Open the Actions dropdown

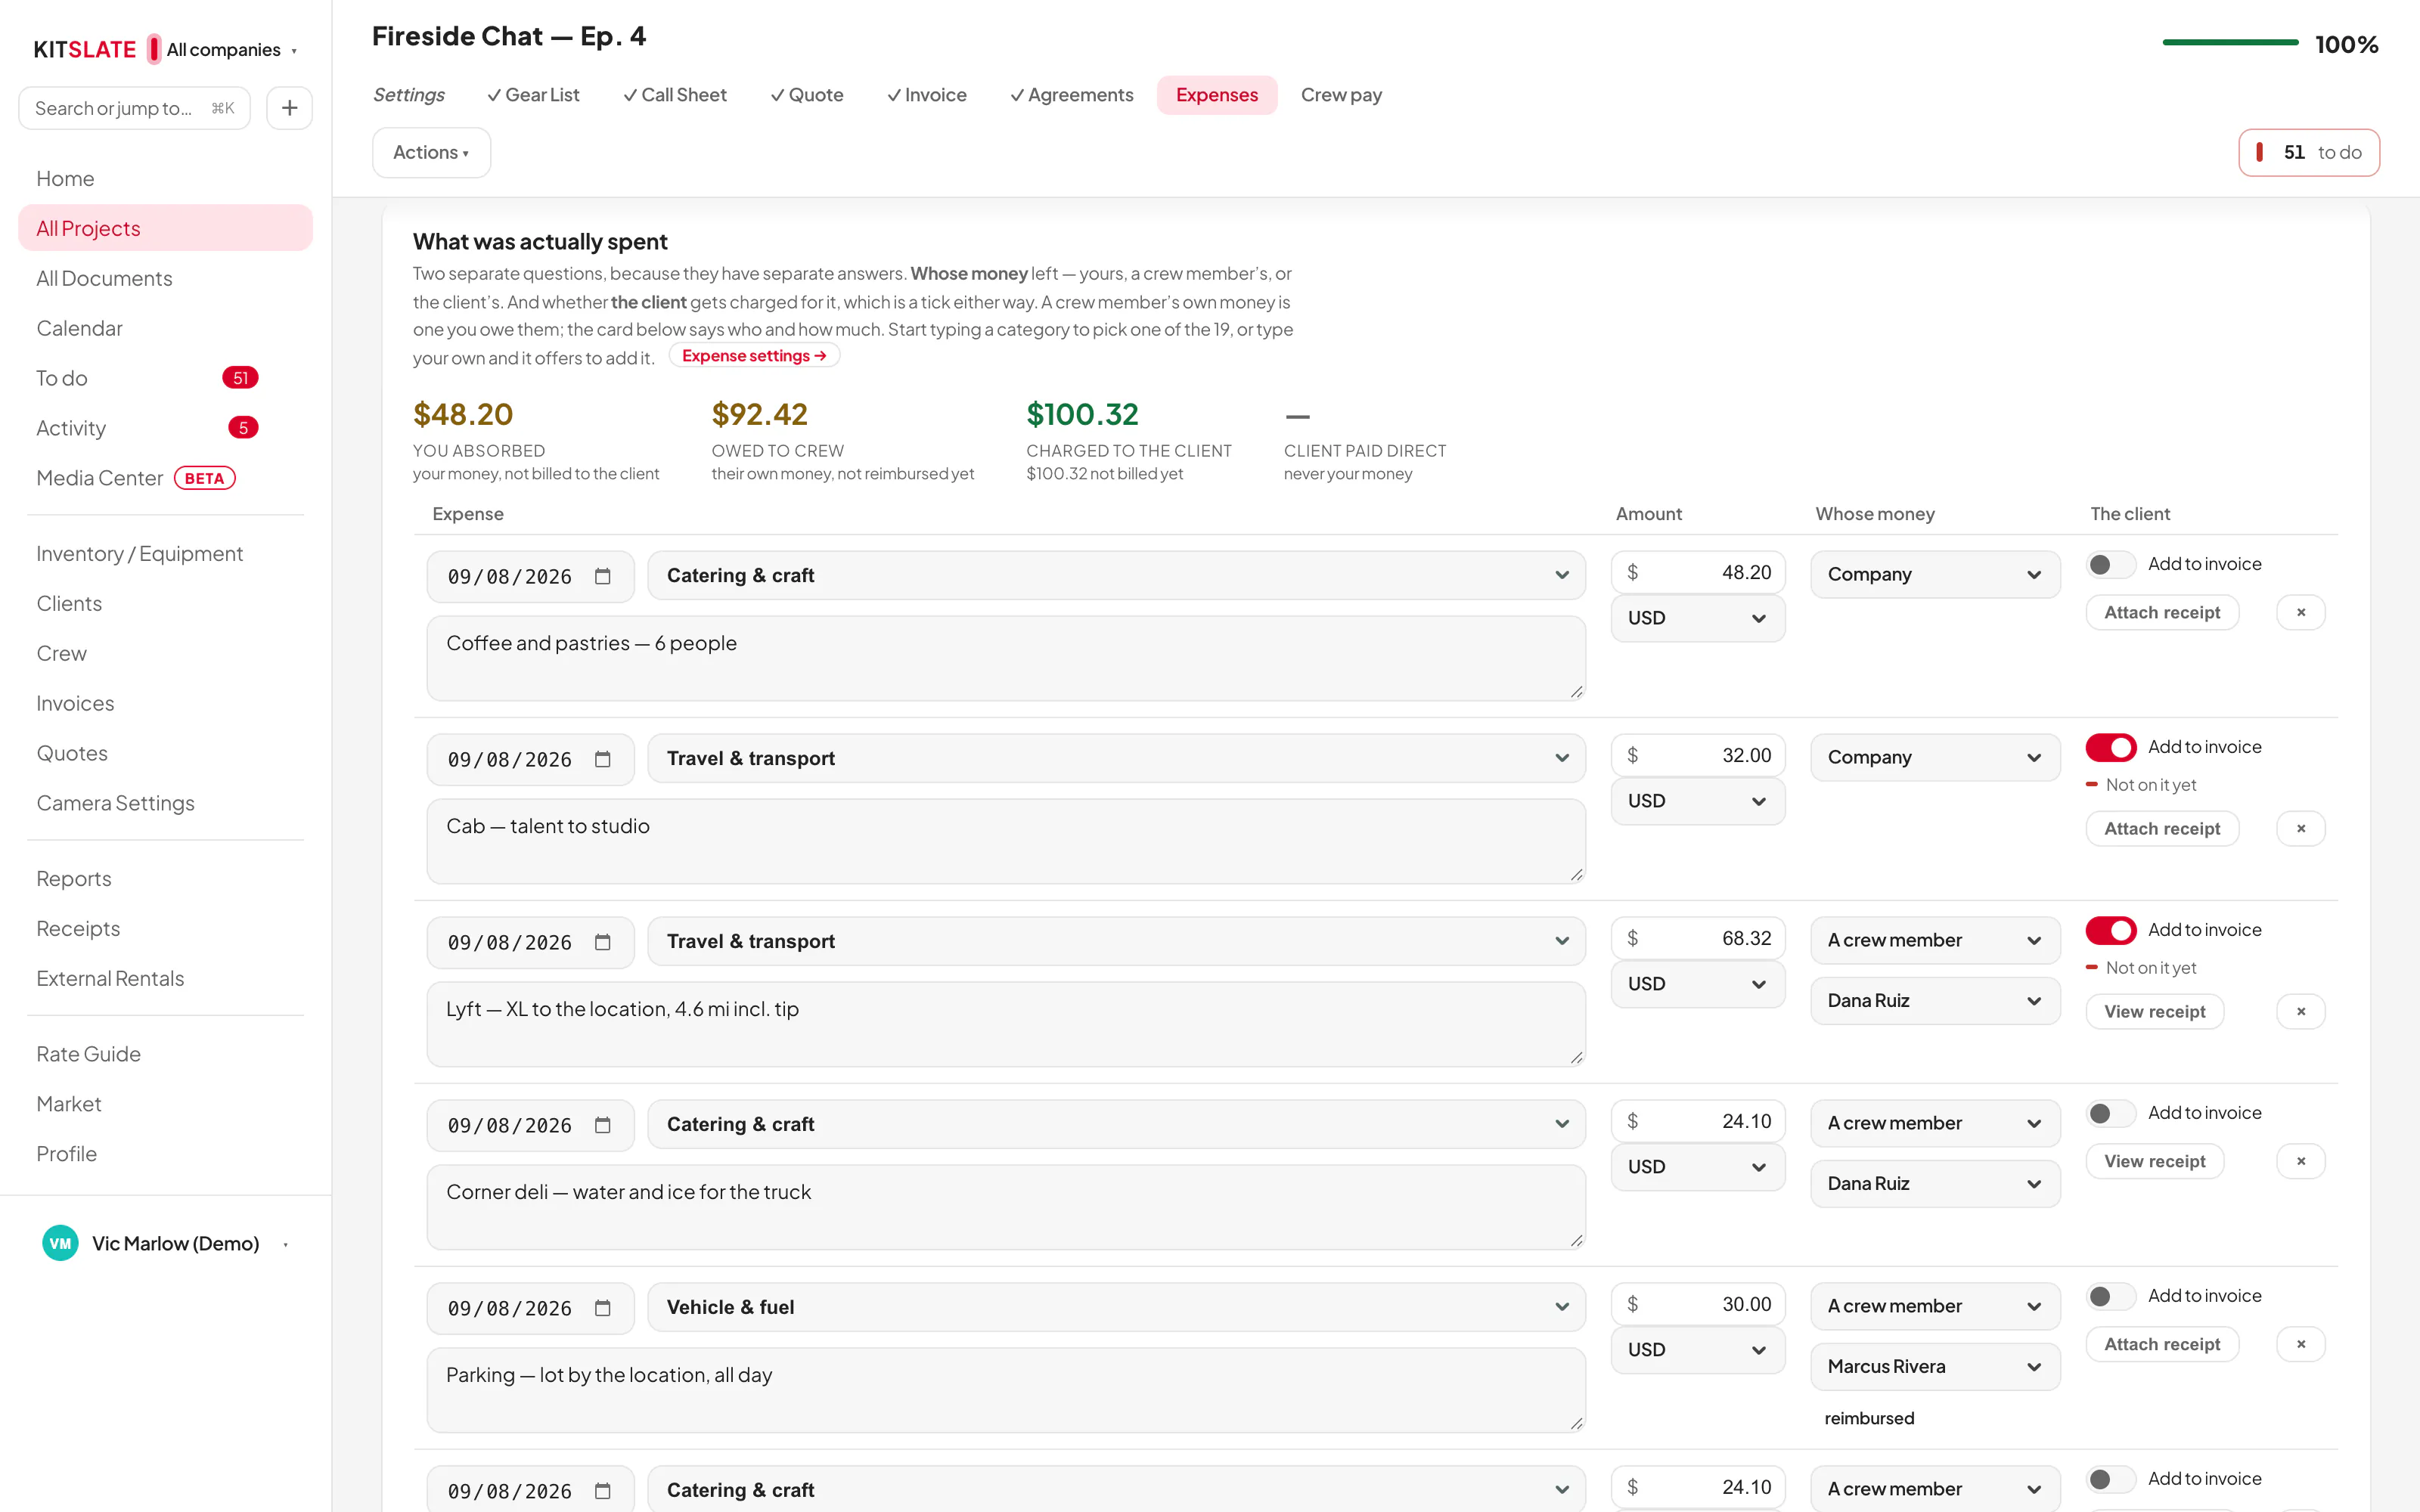point(431,152)
